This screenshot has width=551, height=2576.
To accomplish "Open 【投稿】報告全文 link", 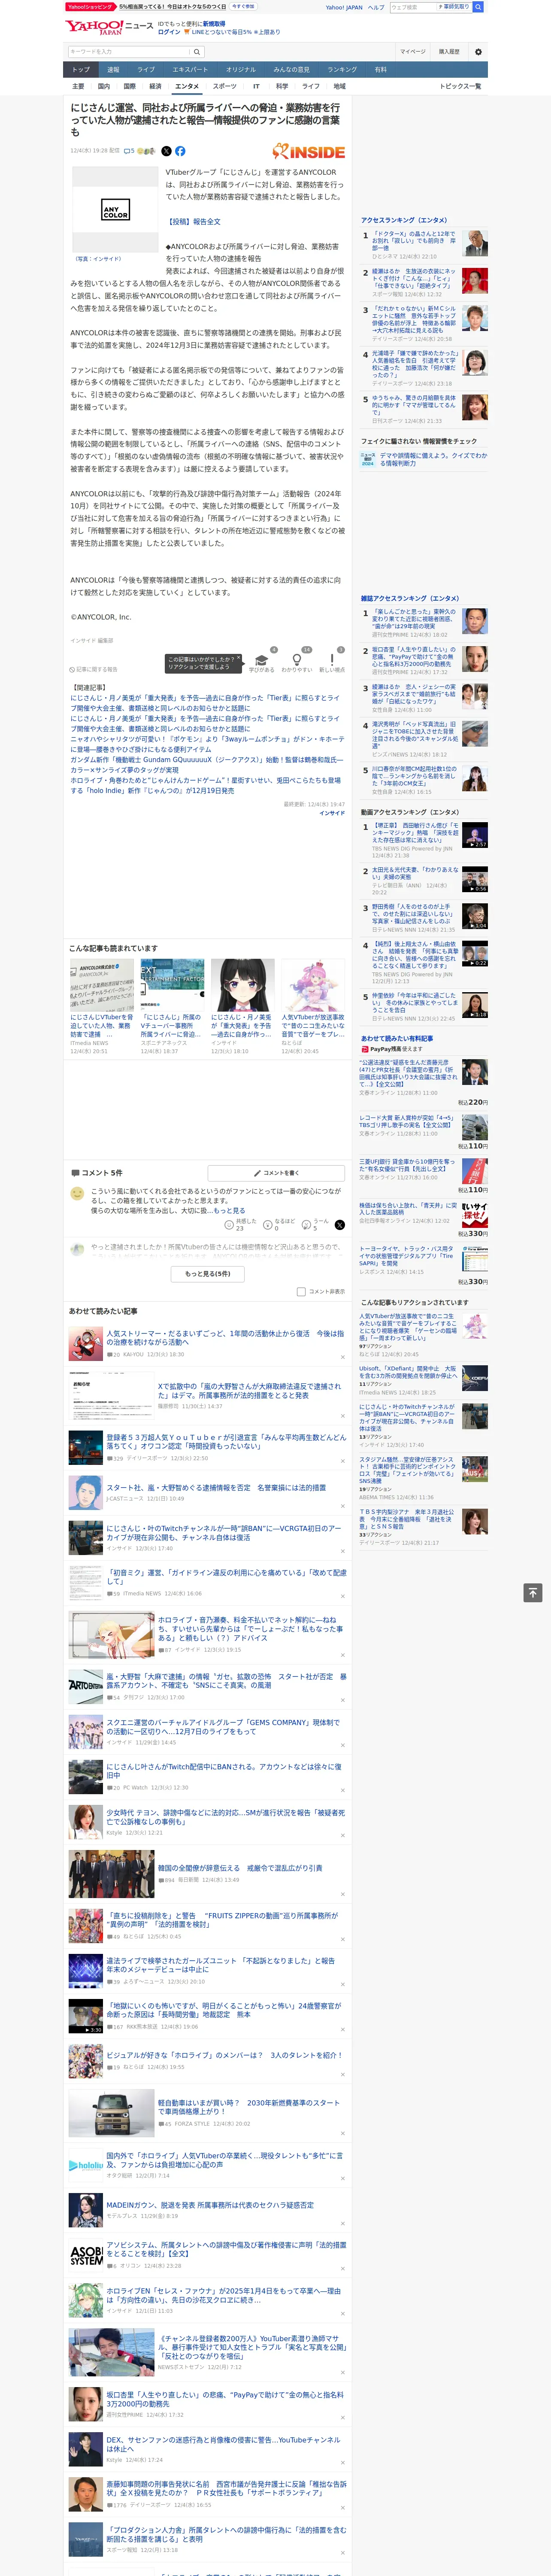I will tap(194, 222).
